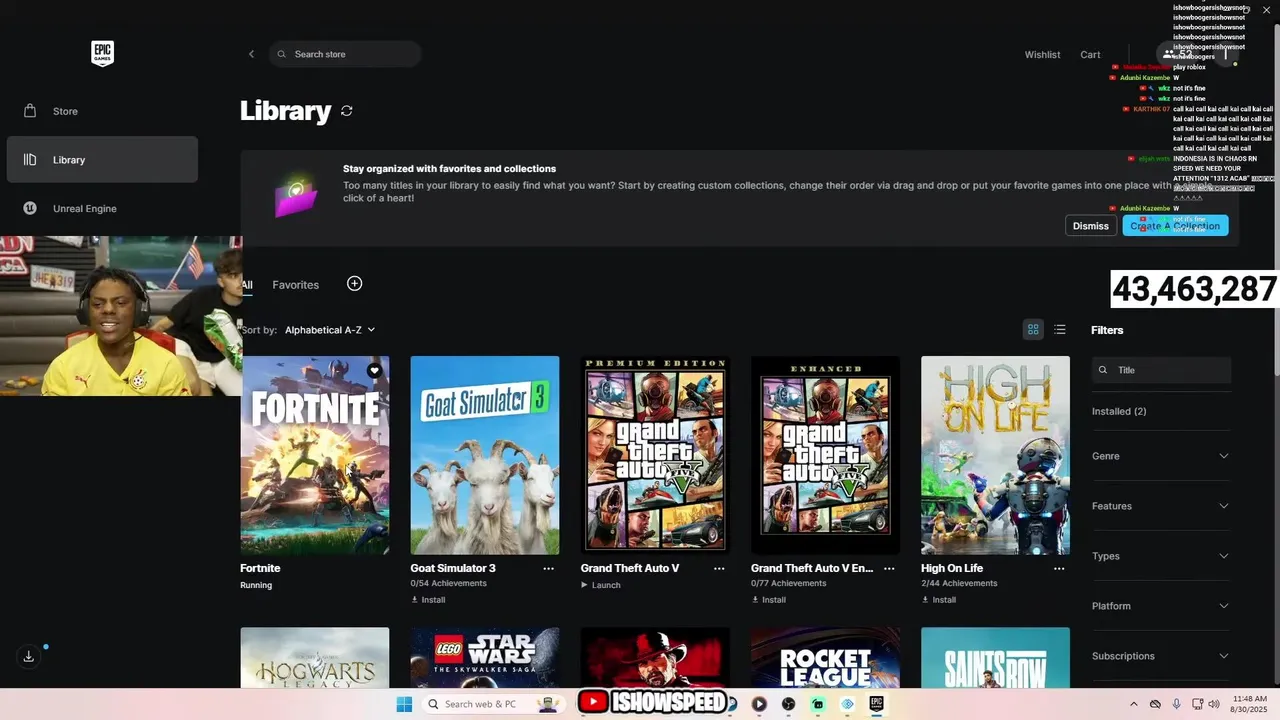Install Goat Simulator 3
This screenshot has height=720, width=1280.
428,600
